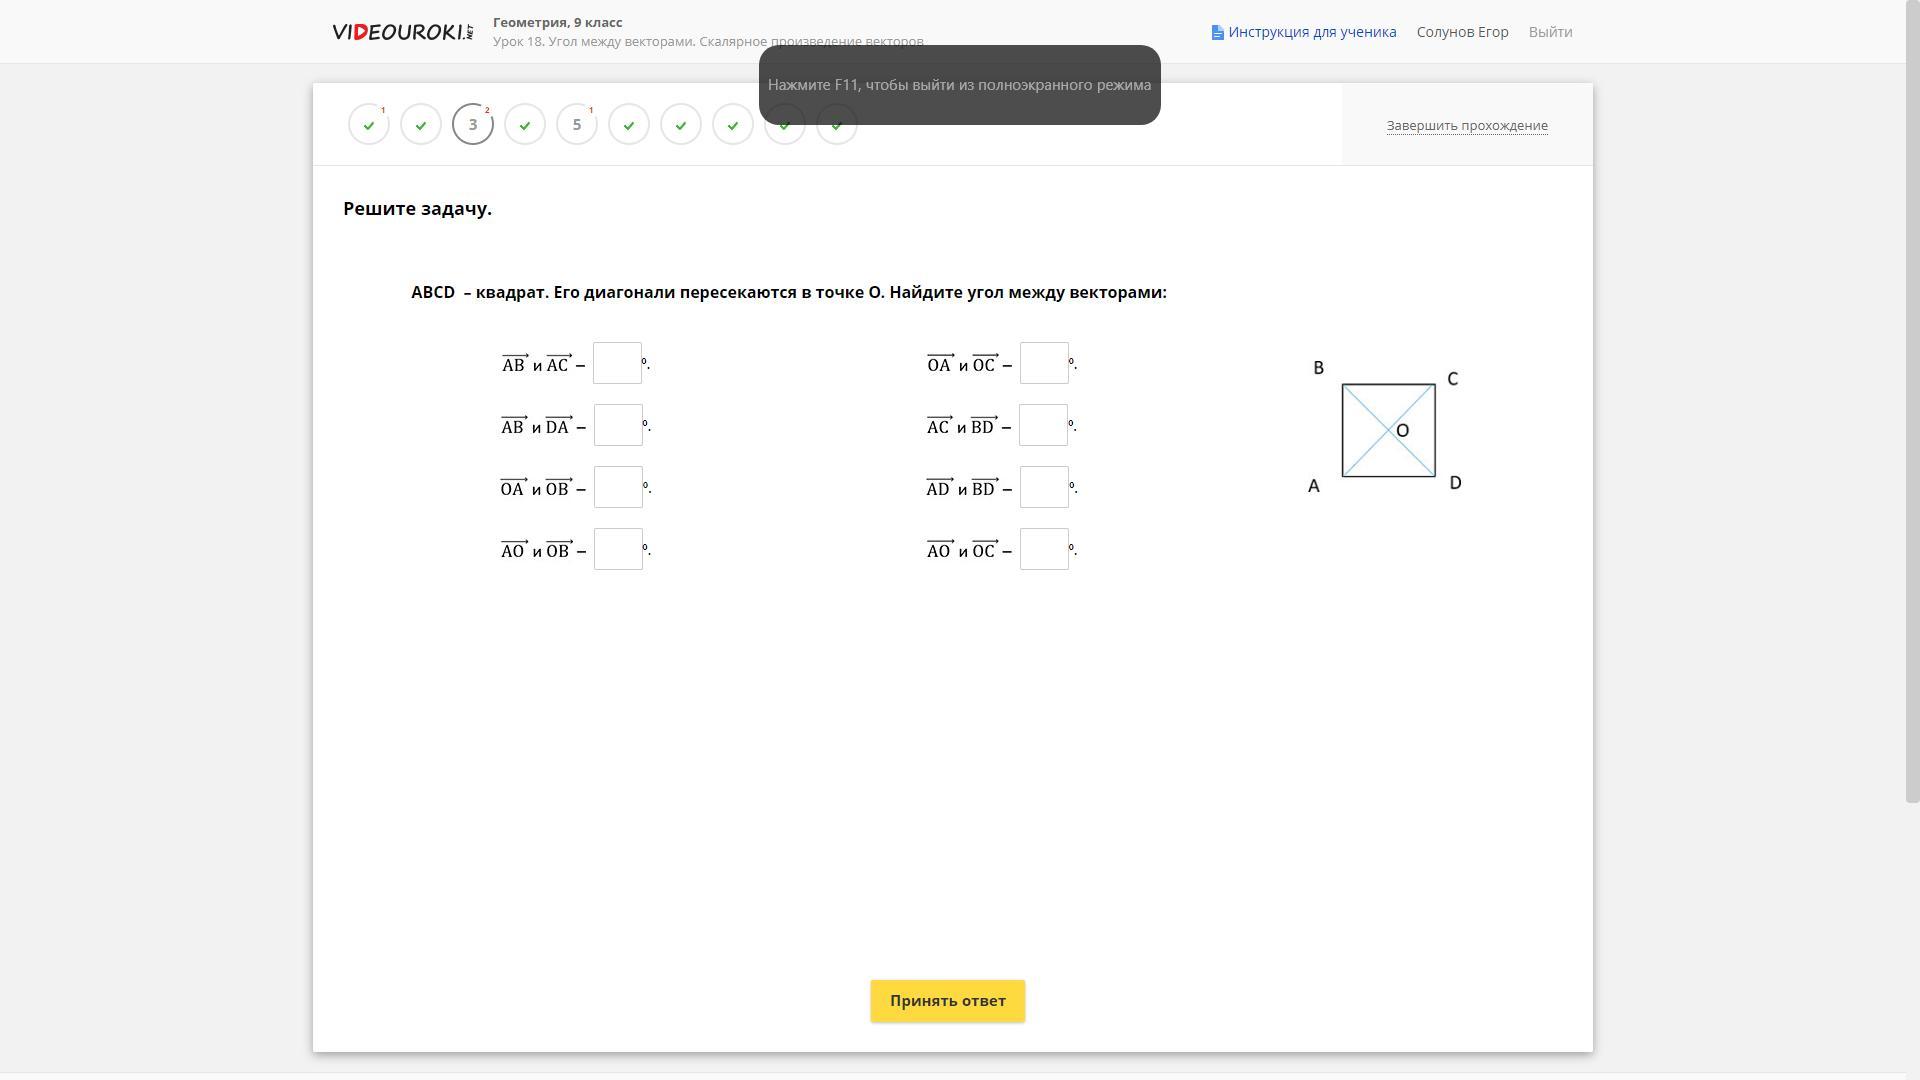The height and width of the screenshot is (1080, 1920).
Task: Click the problem statement about ABCD квадрат
Action: pyautogui.click(x=789, y=292)
